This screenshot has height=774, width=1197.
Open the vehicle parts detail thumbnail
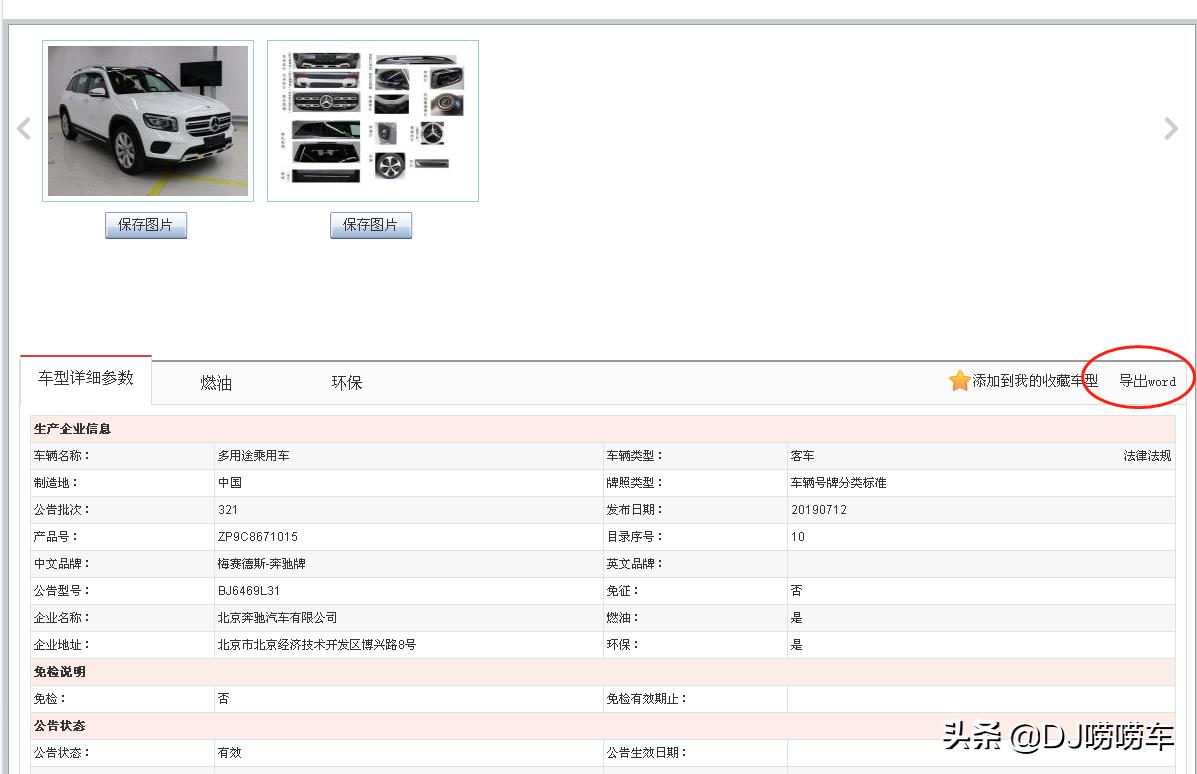[x=373, y=121]
